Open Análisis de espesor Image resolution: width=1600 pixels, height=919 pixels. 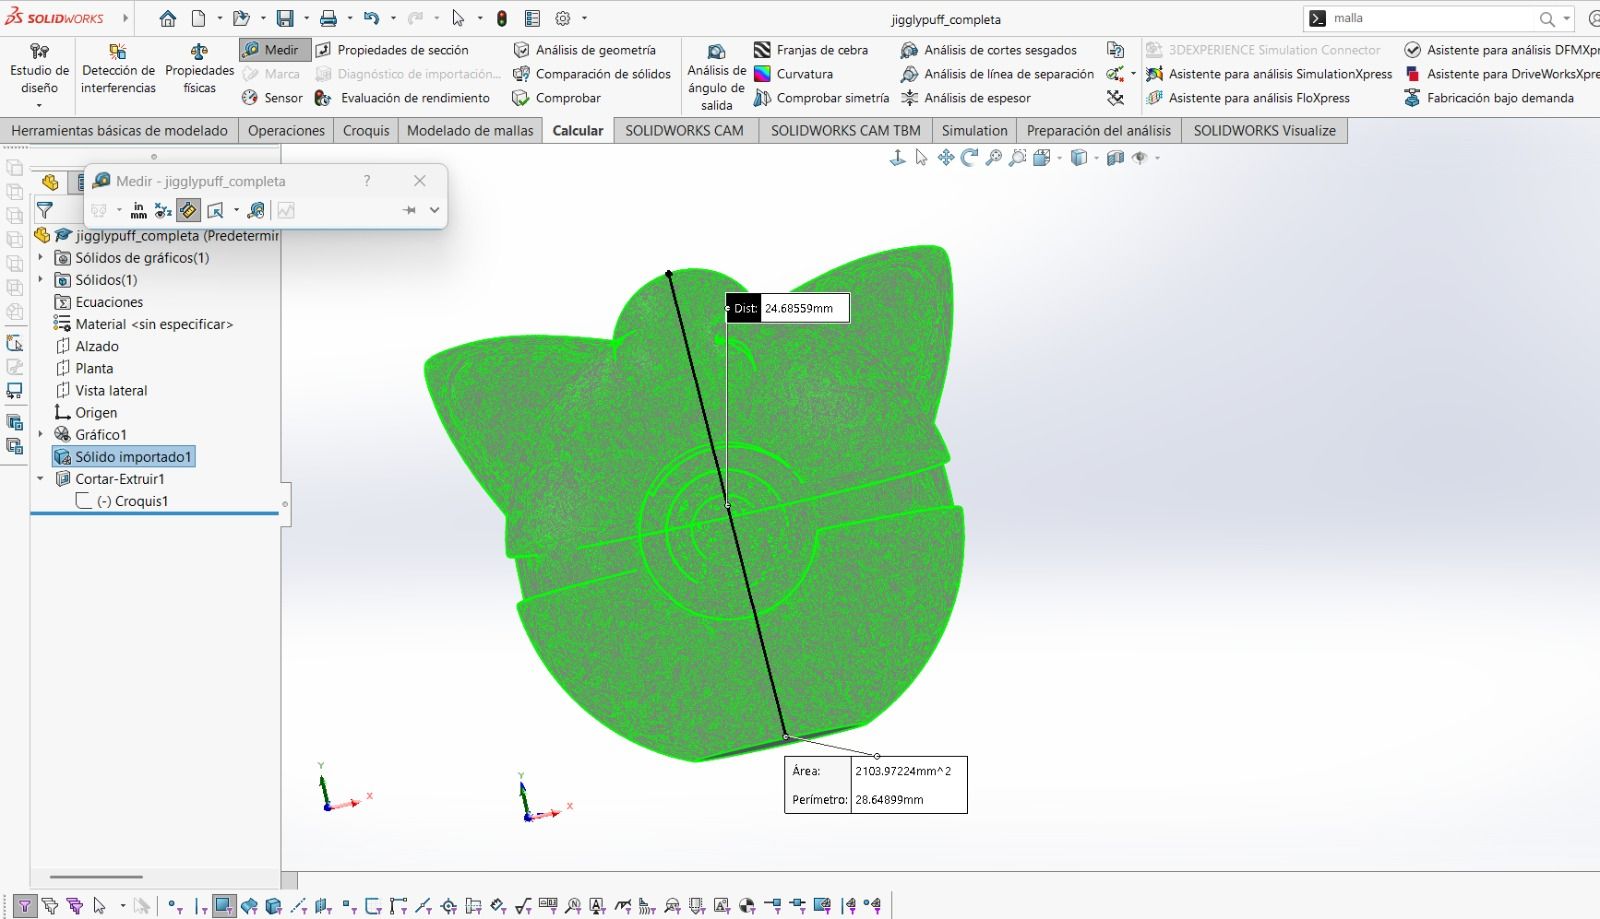[966, 98]
